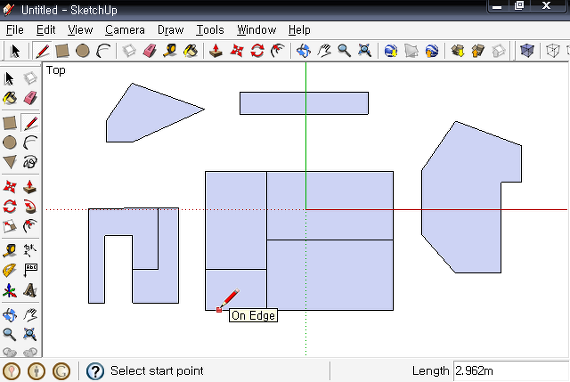Select the Axes tool
Image resolution: width=570 pixels, height=382 pixels.
9,290
